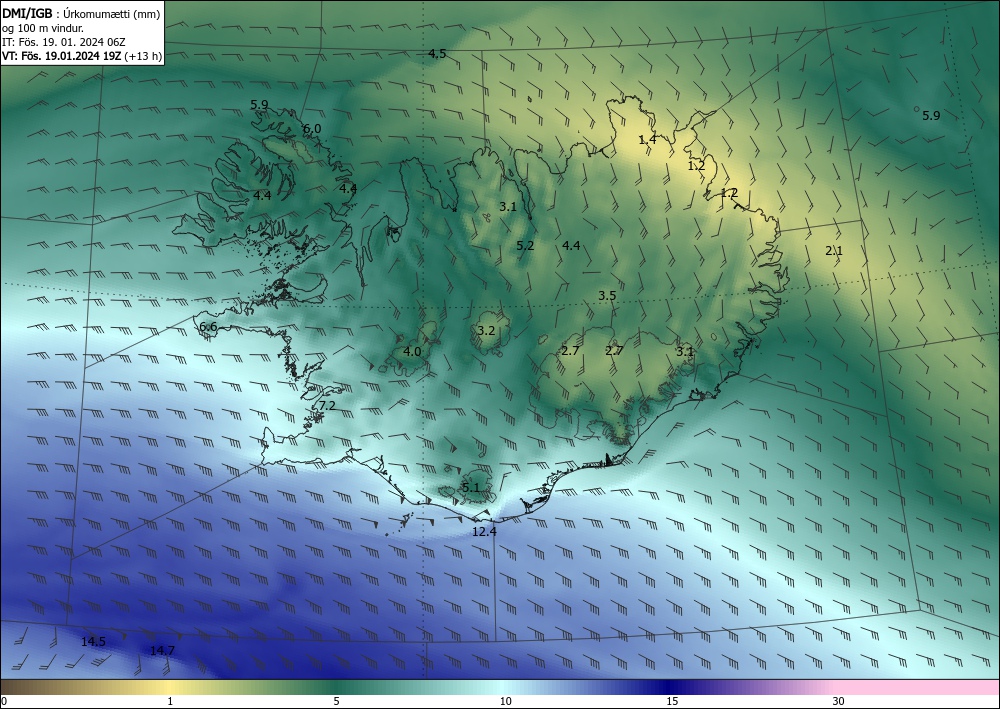Click the 12.4 value off the south coast

pos(484,531)
